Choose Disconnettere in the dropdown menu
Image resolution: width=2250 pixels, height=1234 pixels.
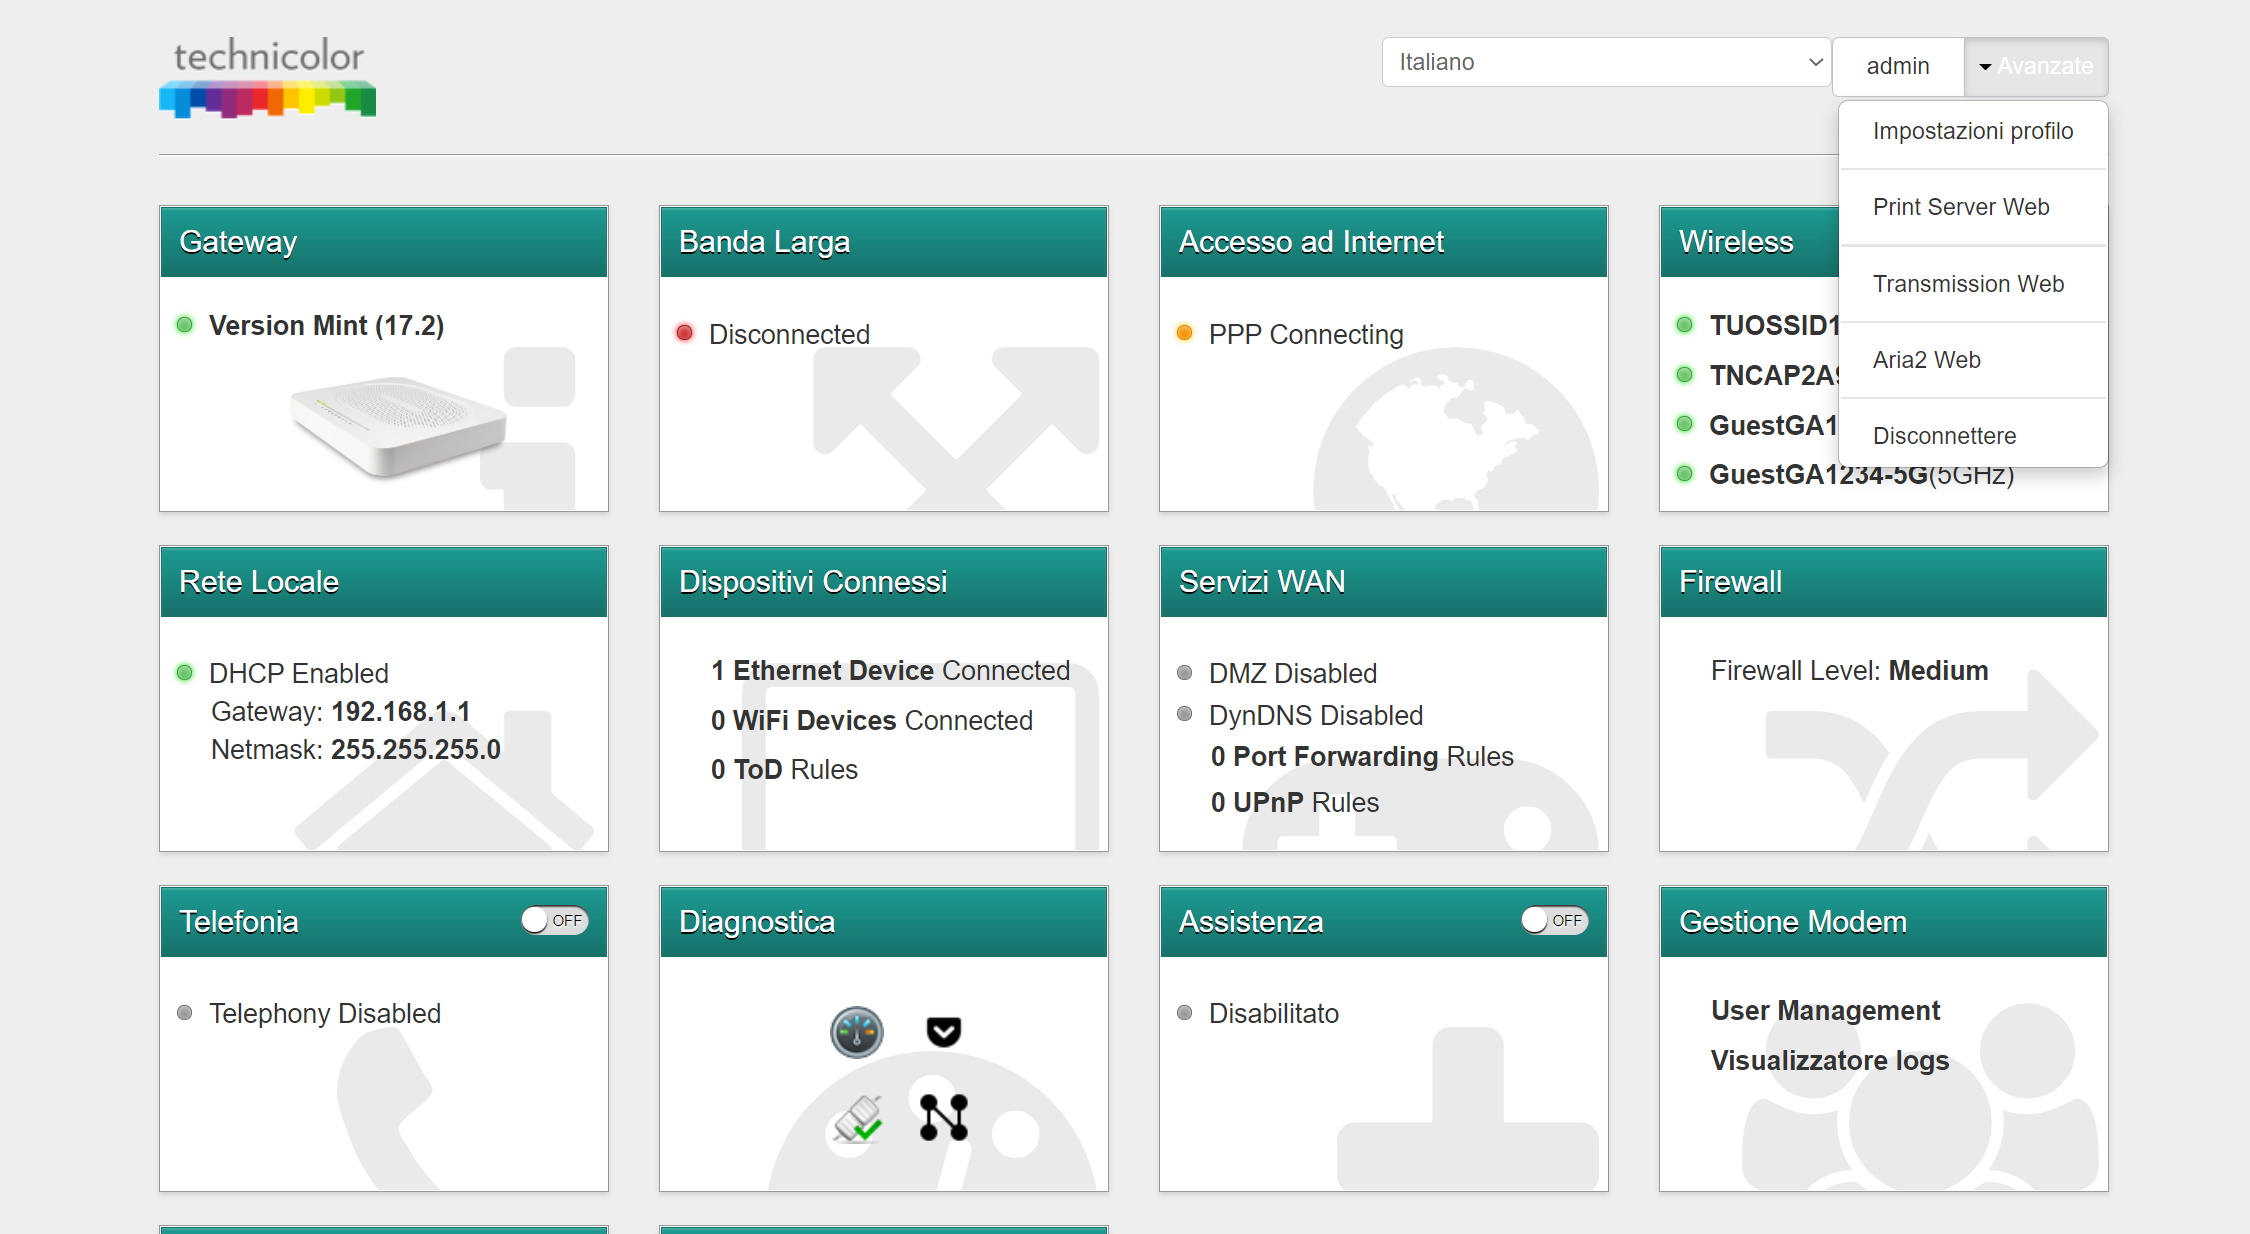[1944, 436]
